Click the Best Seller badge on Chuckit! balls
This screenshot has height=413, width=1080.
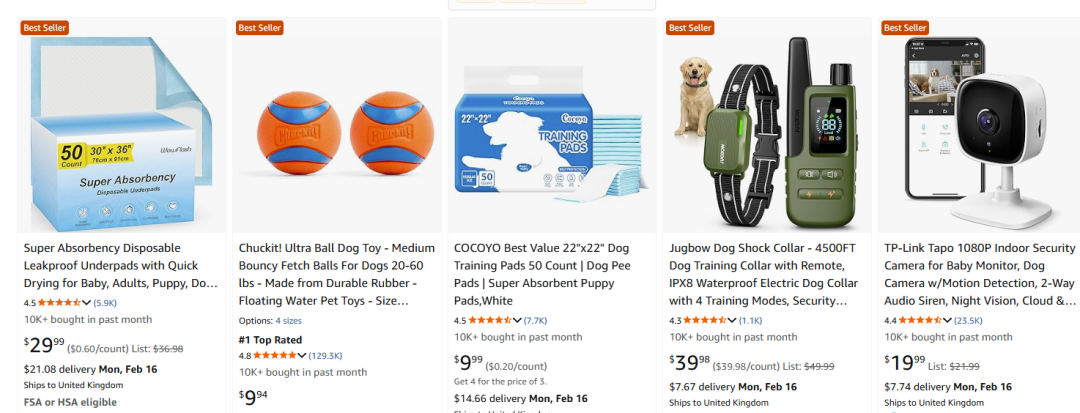[260, 28]
